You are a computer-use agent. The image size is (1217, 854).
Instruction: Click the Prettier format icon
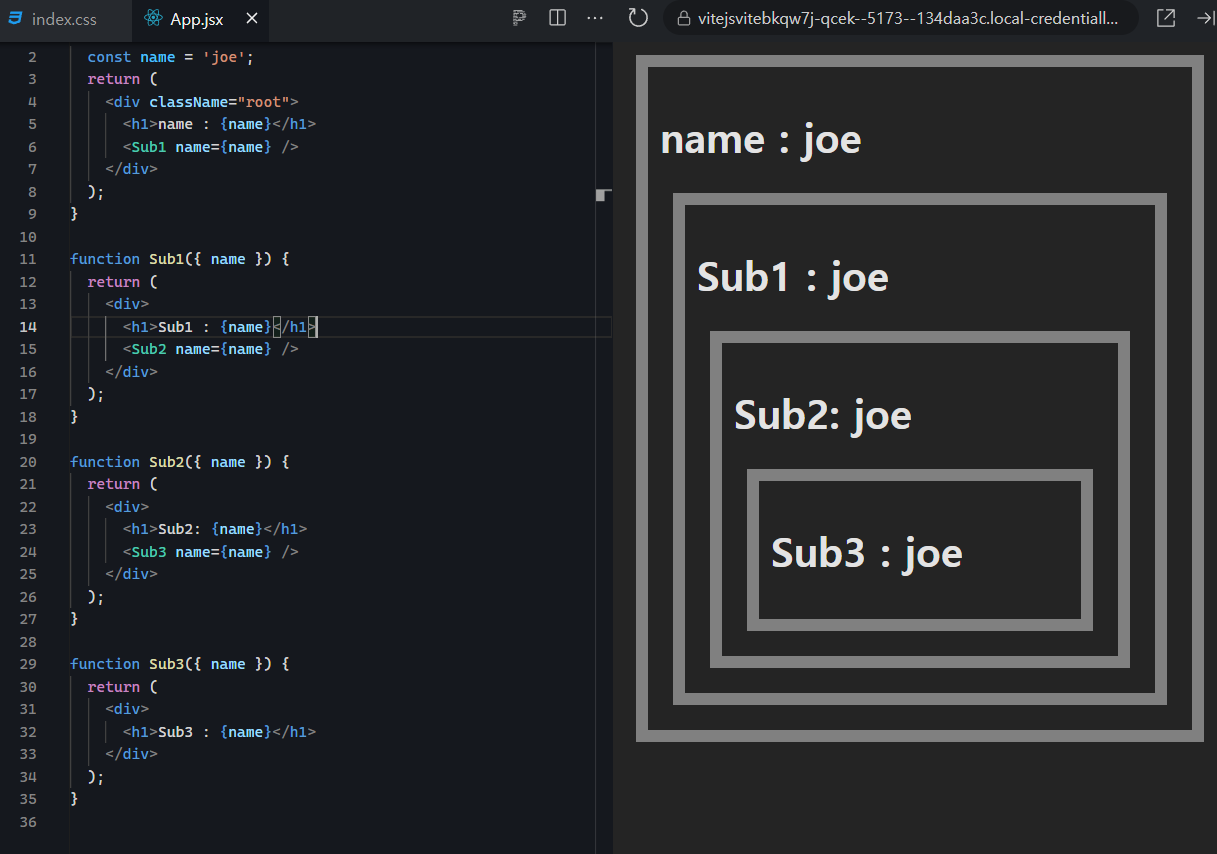pyautogui.click(x=519, y=18)
